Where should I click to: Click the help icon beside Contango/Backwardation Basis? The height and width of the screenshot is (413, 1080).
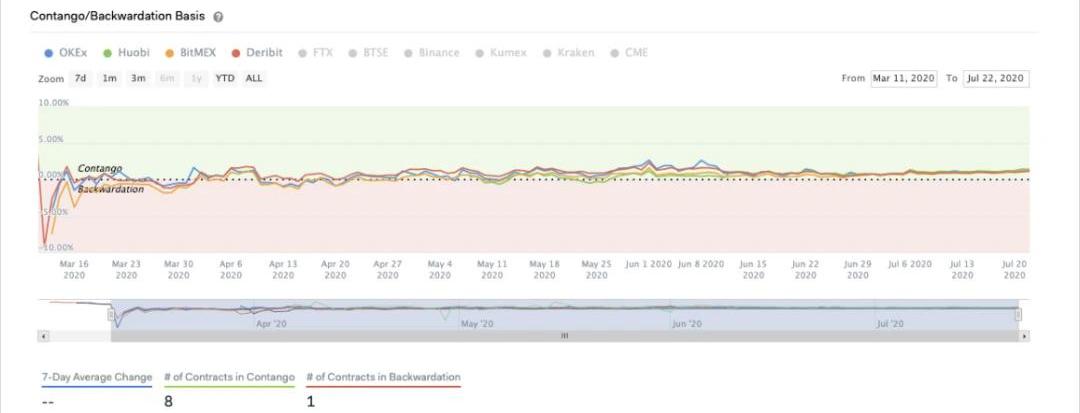pyautogui.click(x=218, y=18)
